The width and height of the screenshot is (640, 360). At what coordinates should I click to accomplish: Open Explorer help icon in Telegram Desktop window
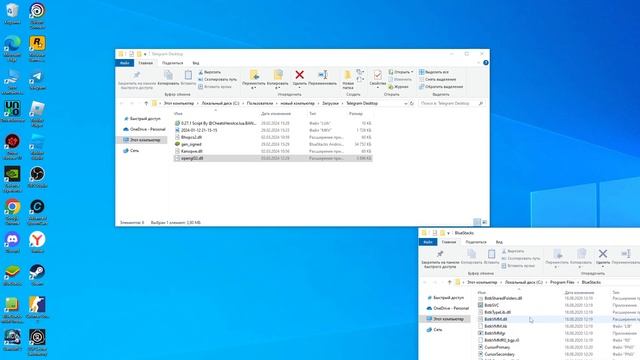(x=486, y=63)
